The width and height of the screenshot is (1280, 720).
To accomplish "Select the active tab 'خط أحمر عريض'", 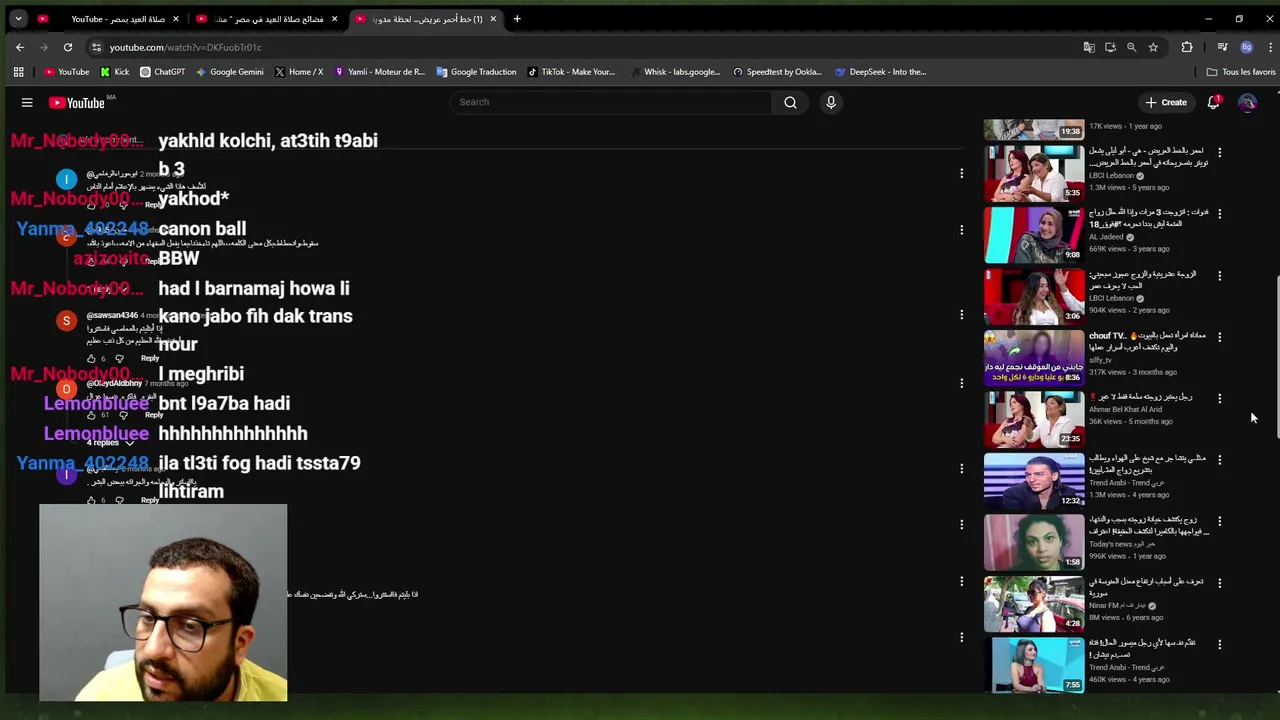I will click(x=425, y=19).
